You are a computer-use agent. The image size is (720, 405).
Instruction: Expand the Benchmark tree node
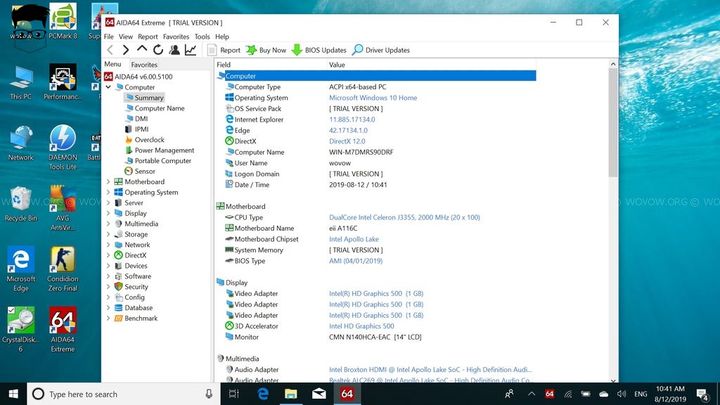(x=109, y=318)
